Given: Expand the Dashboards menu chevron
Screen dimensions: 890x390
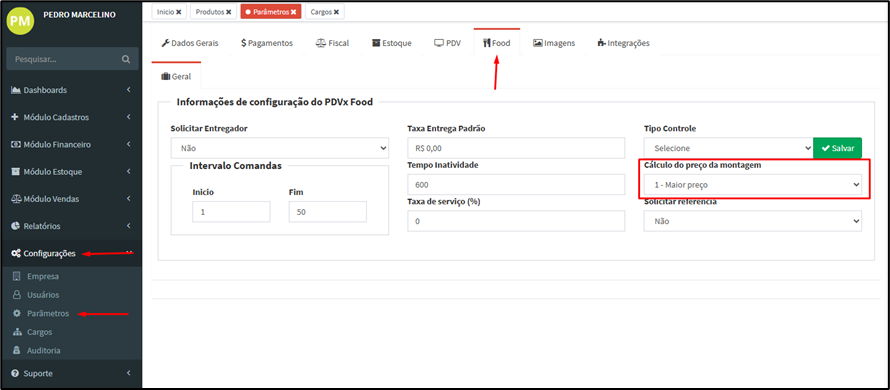Looking at the screenshot, I should pos(129,90).
